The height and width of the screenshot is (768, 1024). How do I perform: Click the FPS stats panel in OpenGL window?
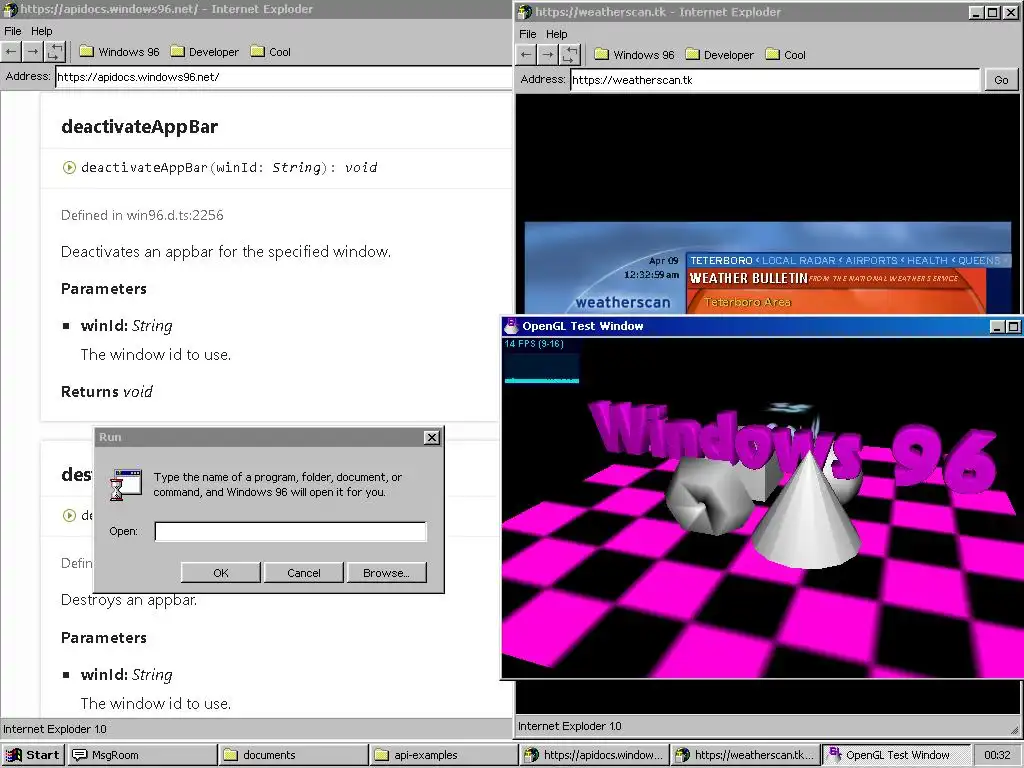click(541, 360)
